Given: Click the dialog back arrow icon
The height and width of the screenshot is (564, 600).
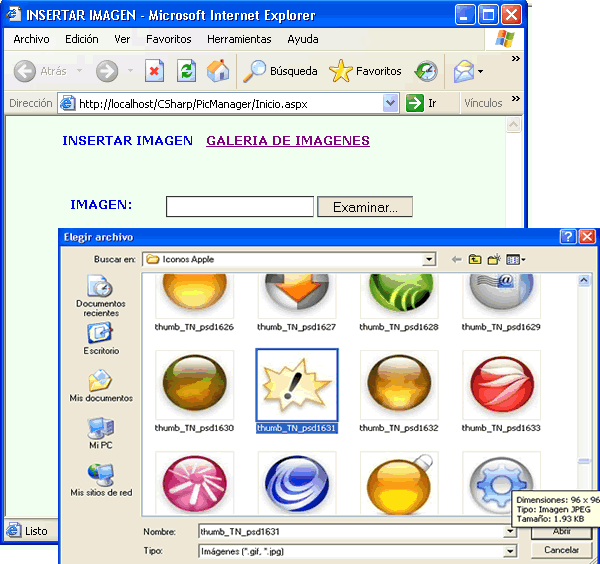Looking at the screenshot, I should click(x=456, y=260).
